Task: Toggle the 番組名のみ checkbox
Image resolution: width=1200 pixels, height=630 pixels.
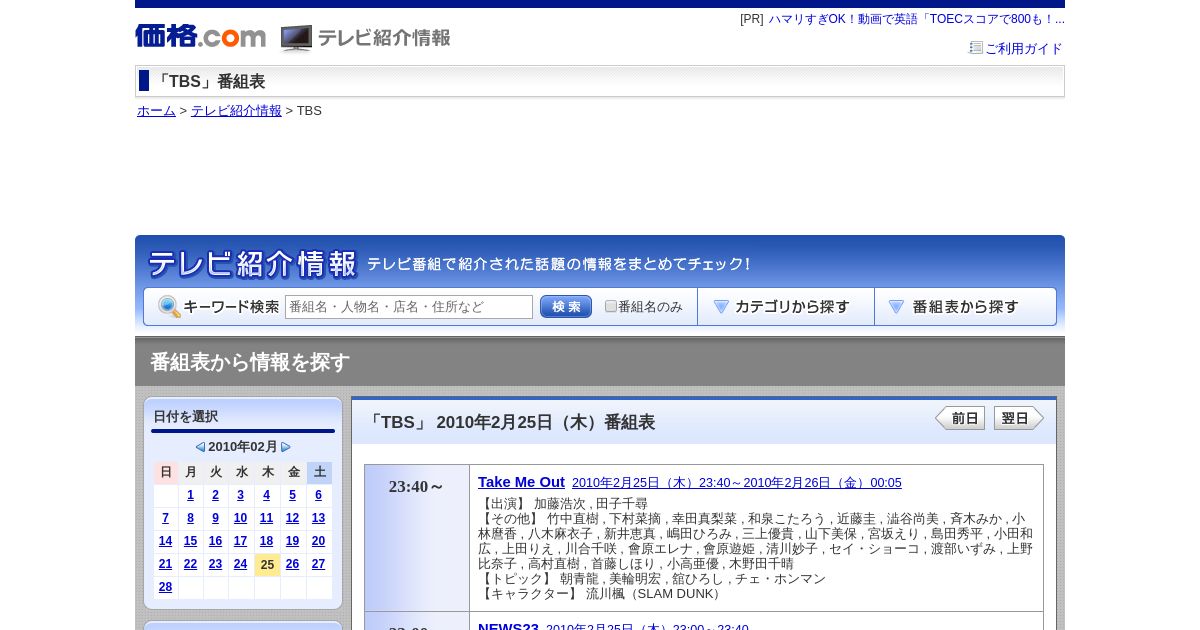Action: click(x=611, y=306)
